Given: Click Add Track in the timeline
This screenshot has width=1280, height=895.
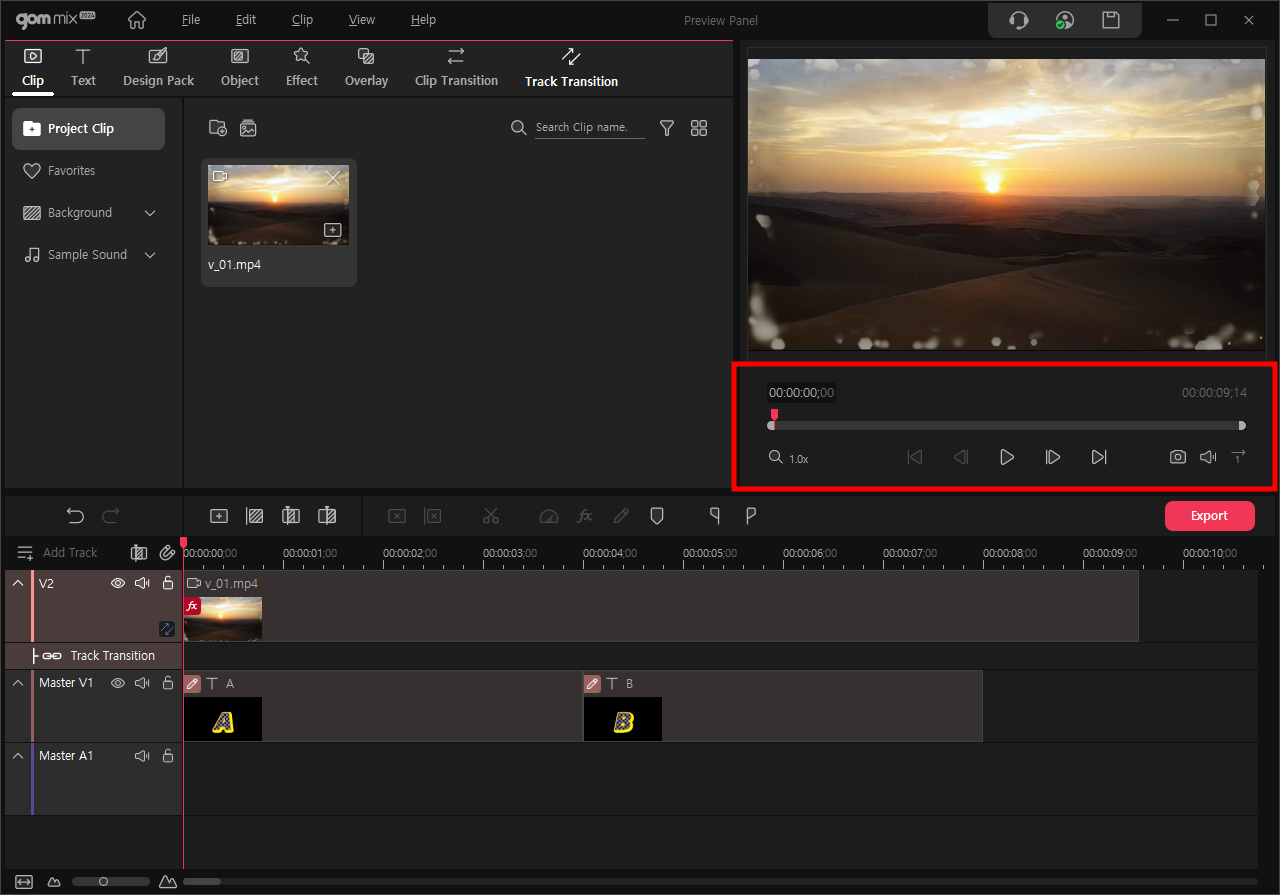Looking at the screenshot, I should (x=69, y=553).
